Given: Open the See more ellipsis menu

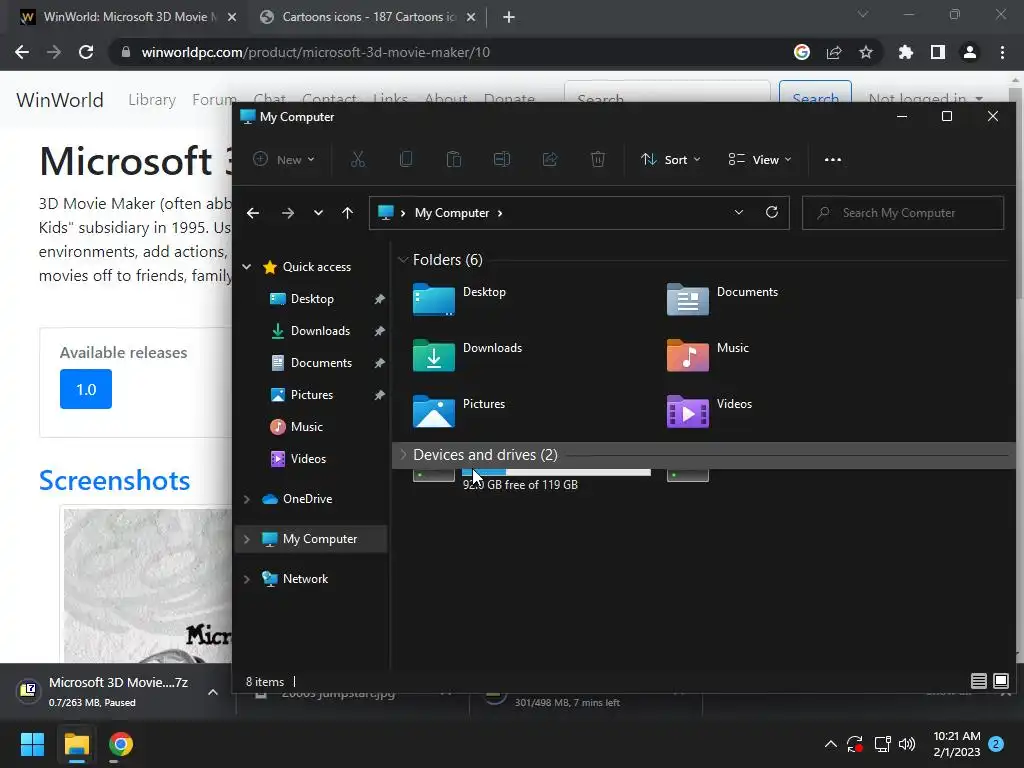Looking at the screenshot, I should 833,159.
